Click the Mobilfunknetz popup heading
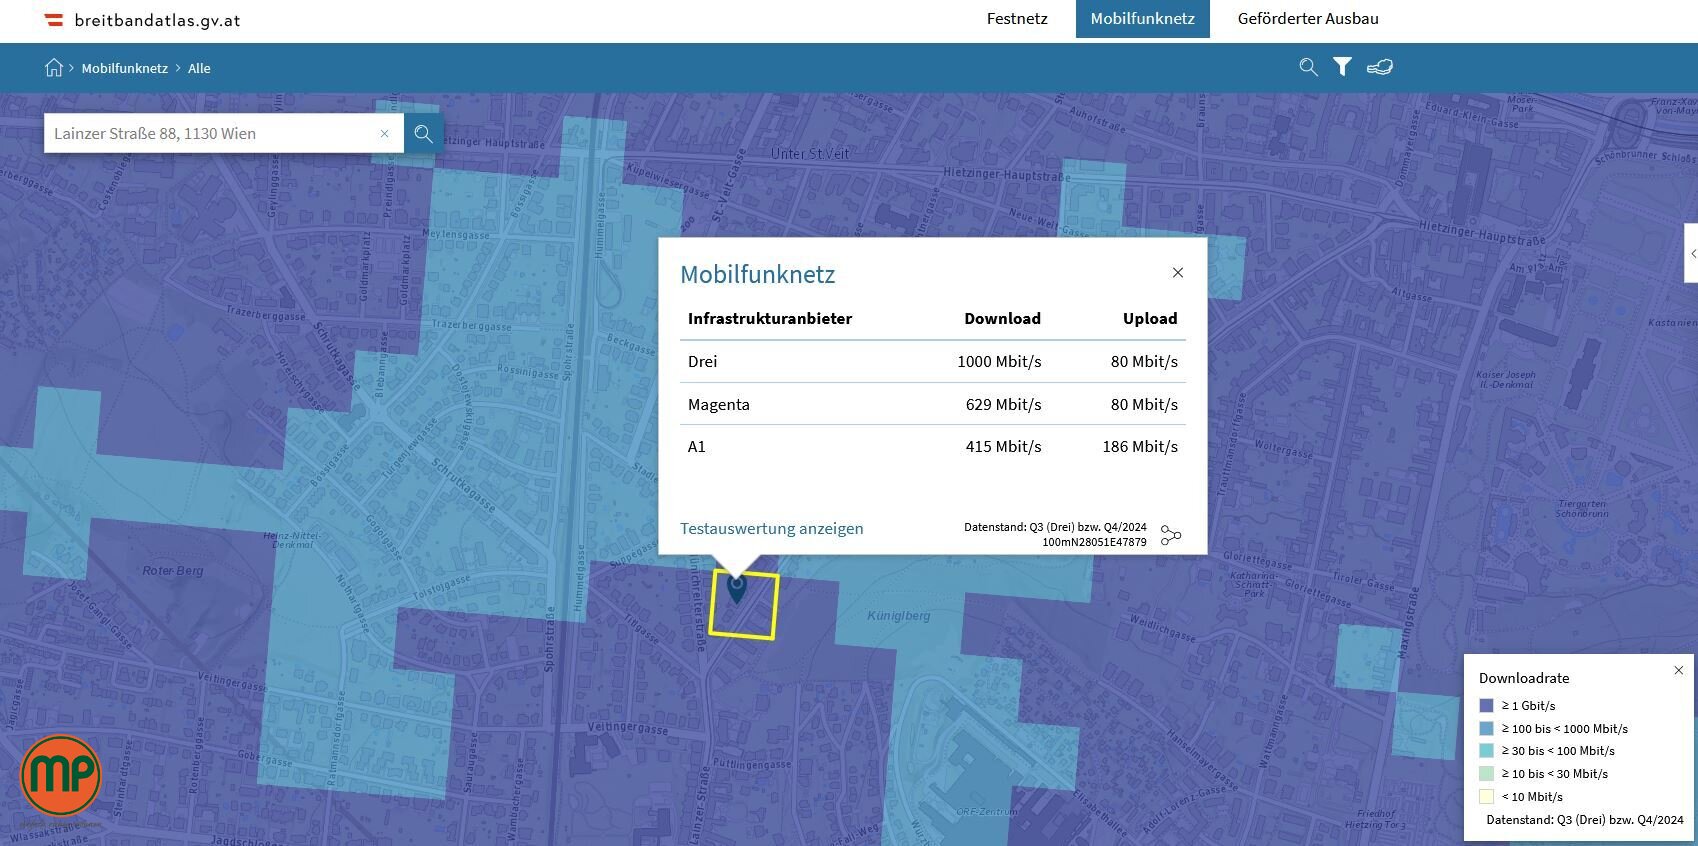 [757, 274]
